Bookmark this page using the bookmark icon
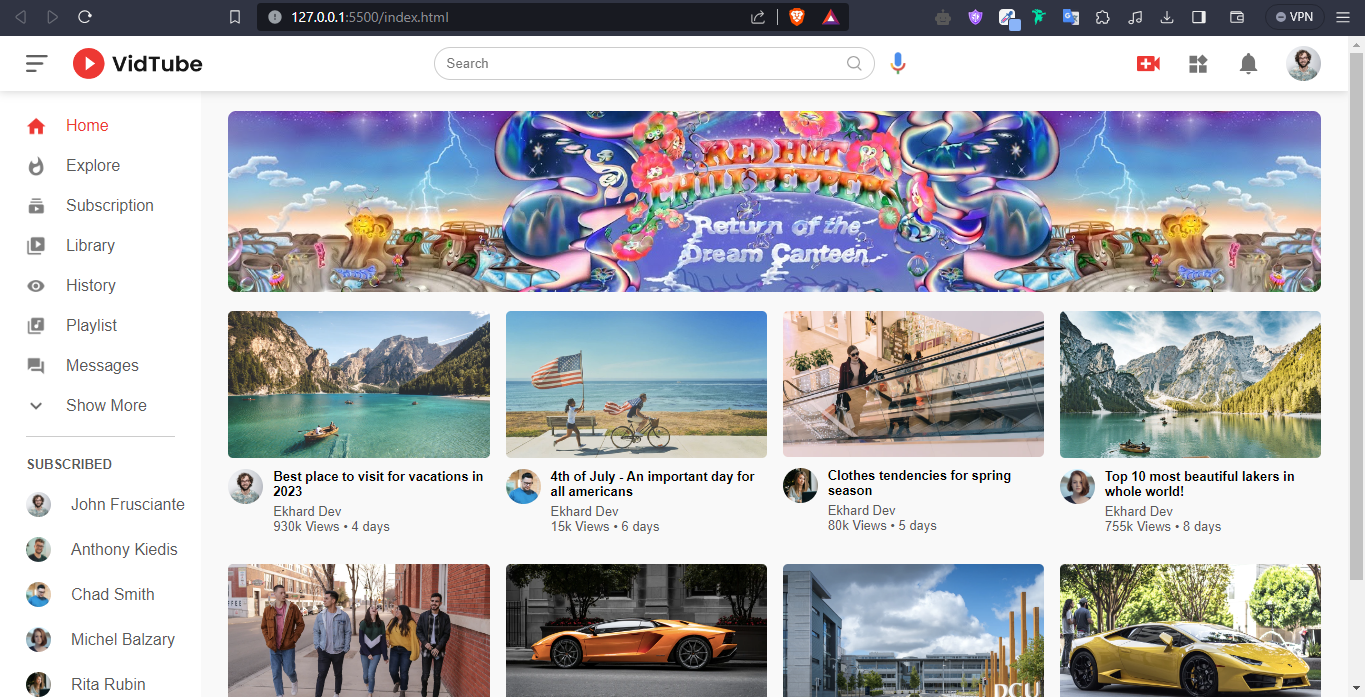The width and height of the screenshot is (1365, 697). [235, 17]
